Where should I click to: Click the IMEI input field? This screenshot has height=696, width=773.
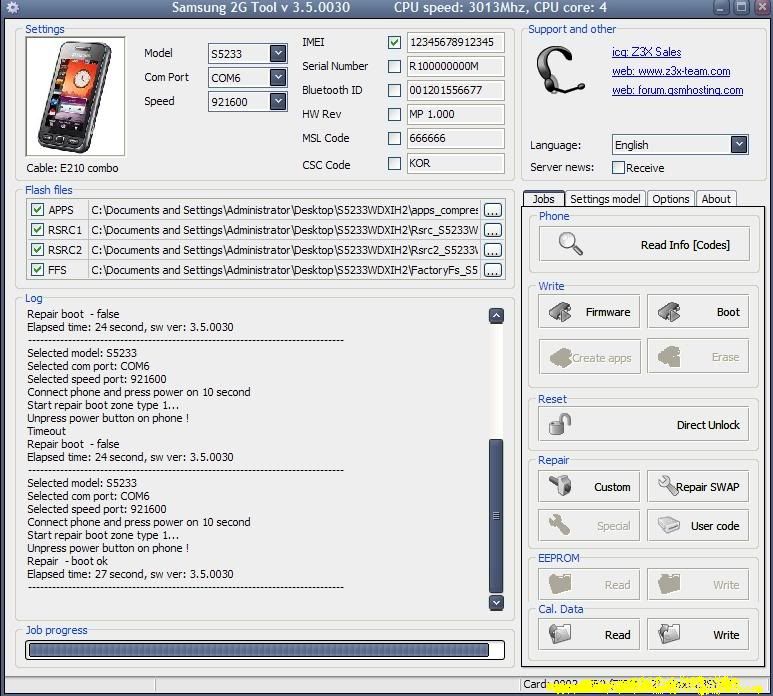tap(456, 42)
